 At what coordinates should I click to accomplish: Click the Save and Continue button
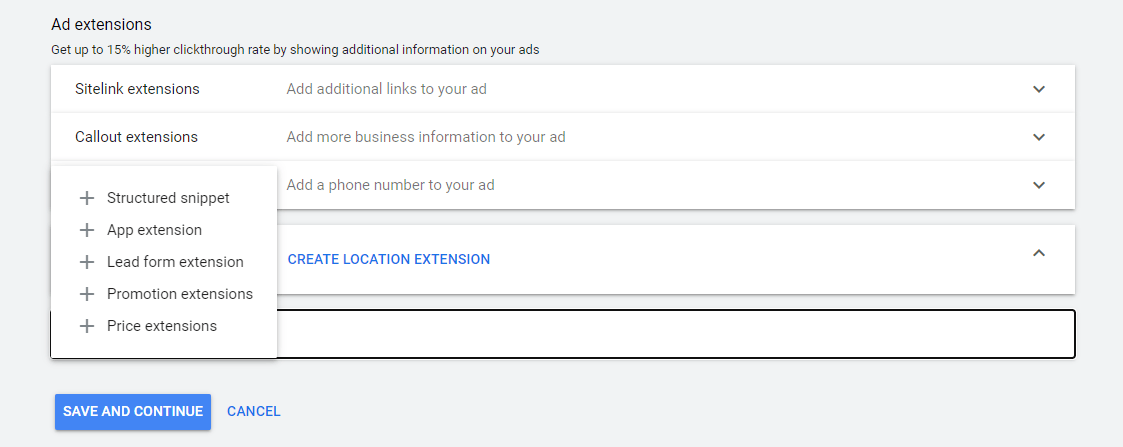click(133, 412)
